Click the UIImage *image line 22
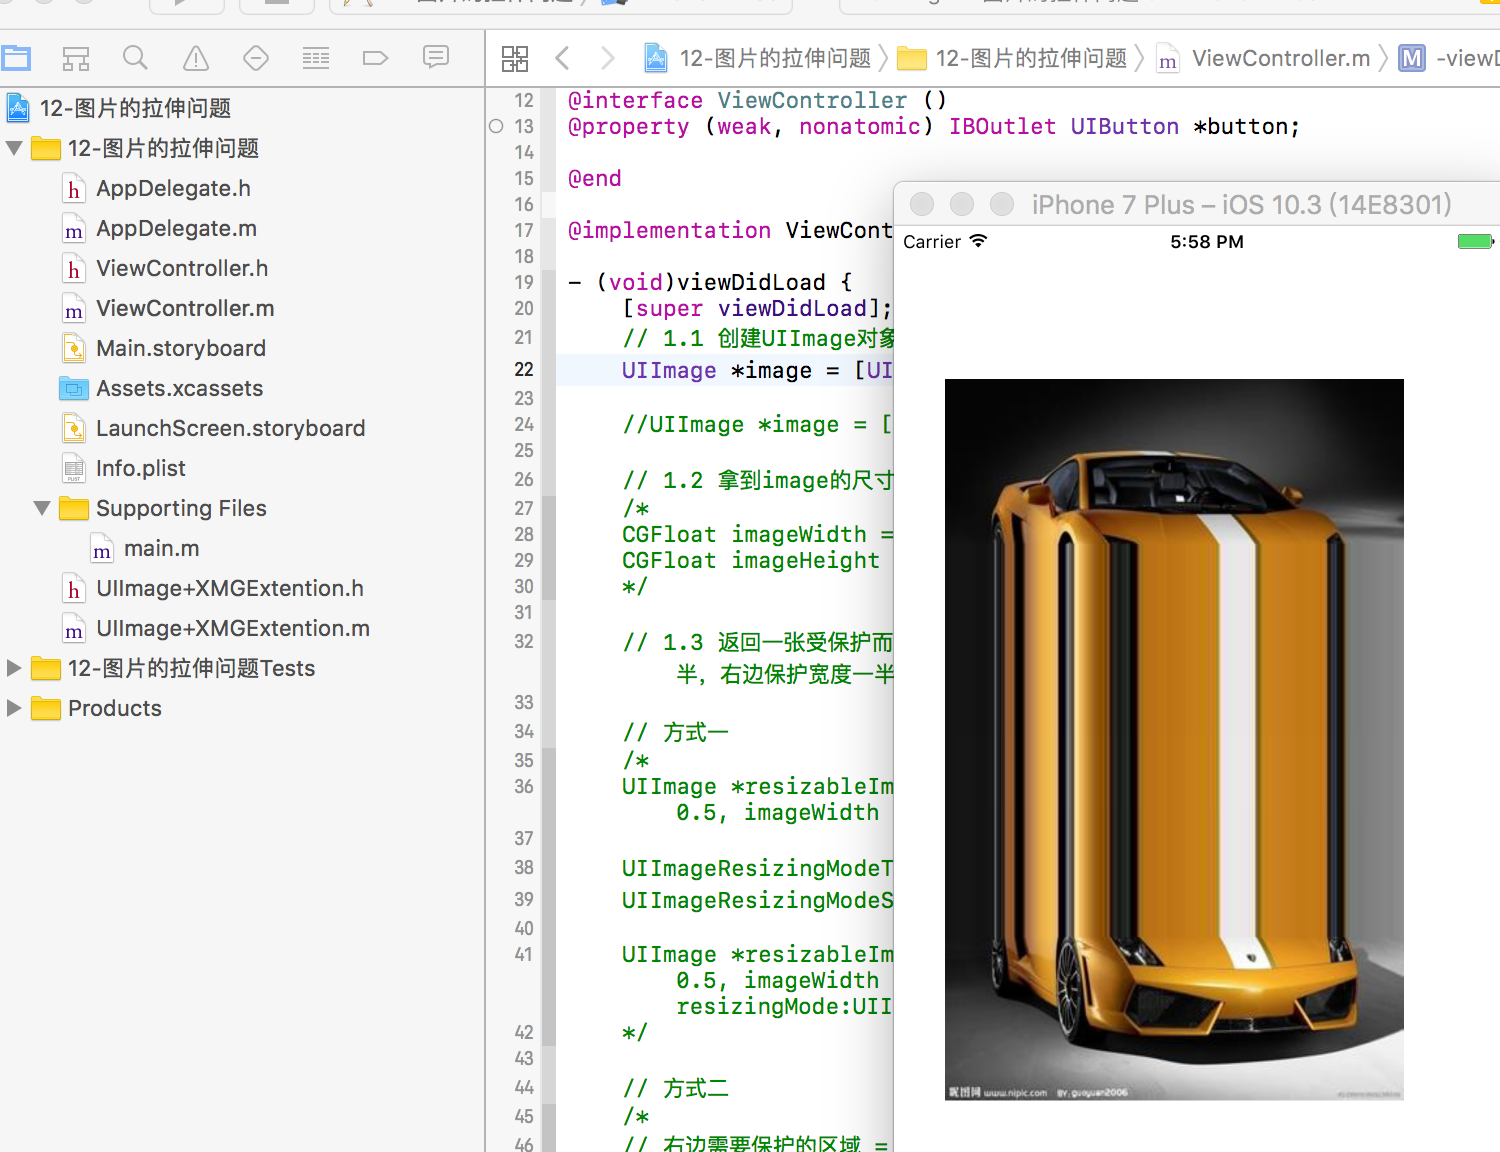 click(x=757, y=370)
